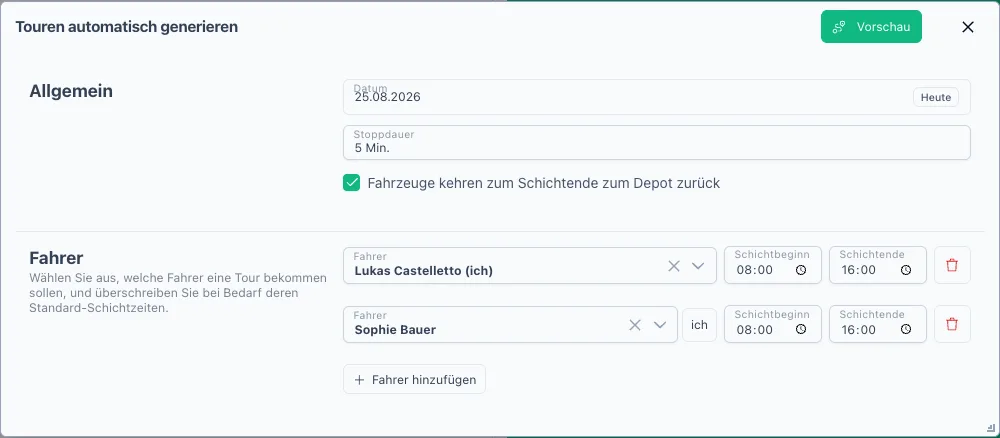The width and height of the screenshot is (1000, 438).
Task: Open the Schichtbeginn clock icon for Sophie Bauer
Action: [x=801, y=329]
